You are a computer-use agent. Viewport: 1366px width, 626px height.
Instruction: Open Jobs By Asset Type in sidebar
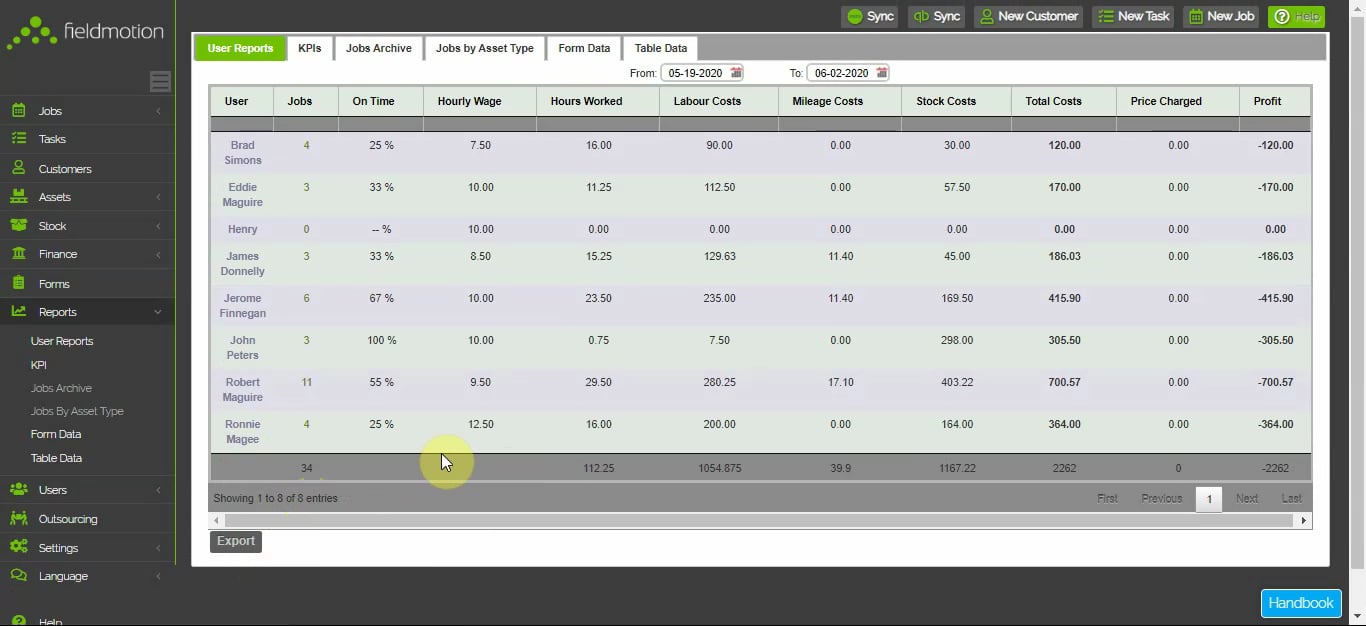point(77,411)
